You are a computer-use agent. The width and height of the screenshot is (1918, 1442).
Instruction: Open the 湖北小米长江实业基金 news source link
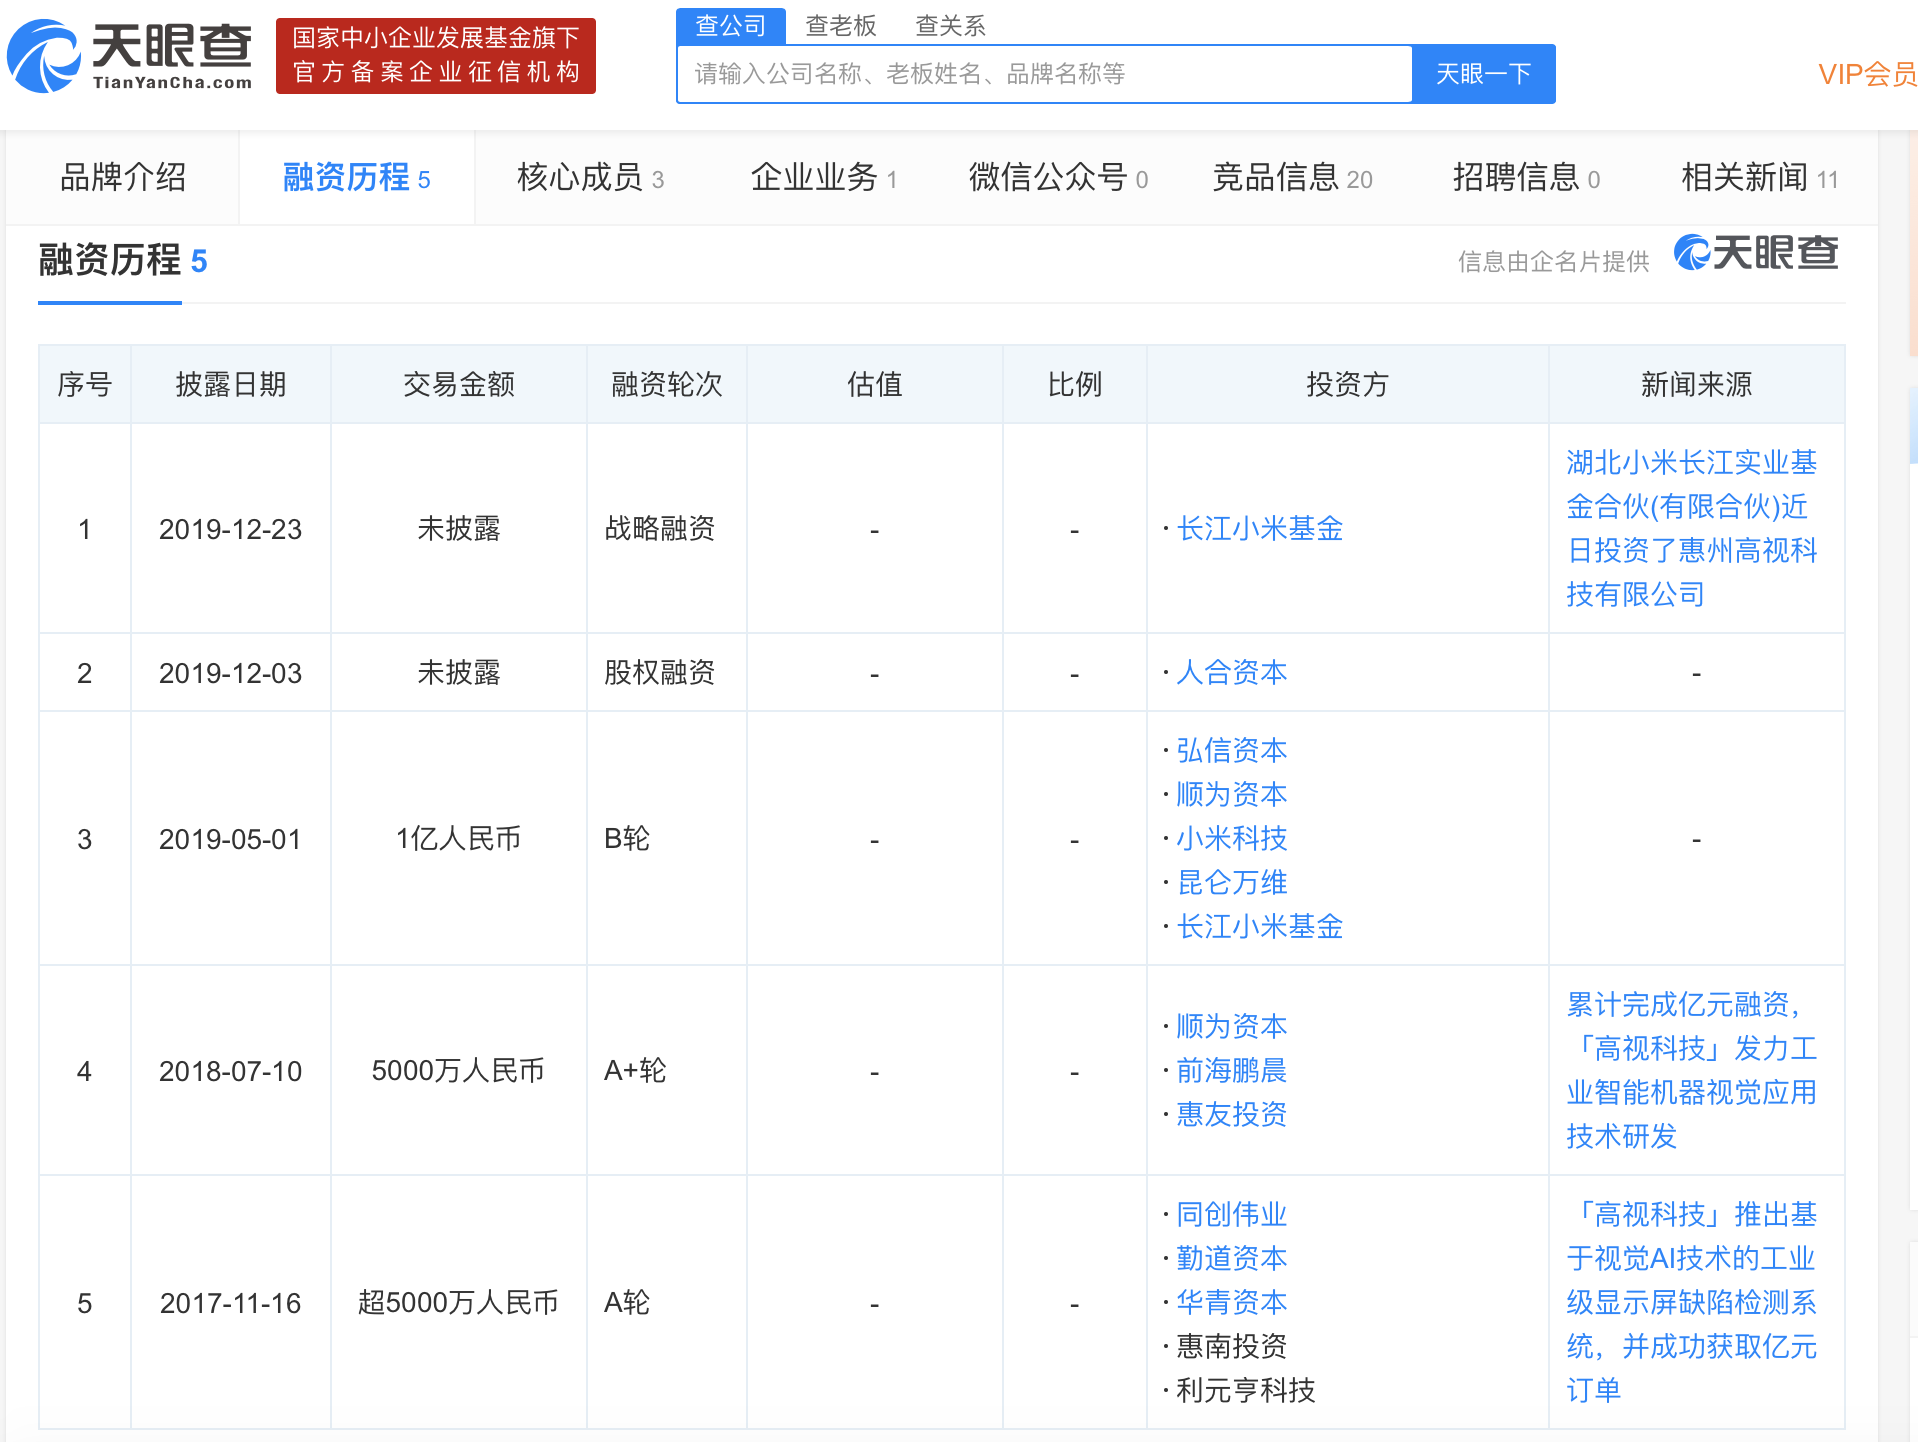[x=1692, y=528]
